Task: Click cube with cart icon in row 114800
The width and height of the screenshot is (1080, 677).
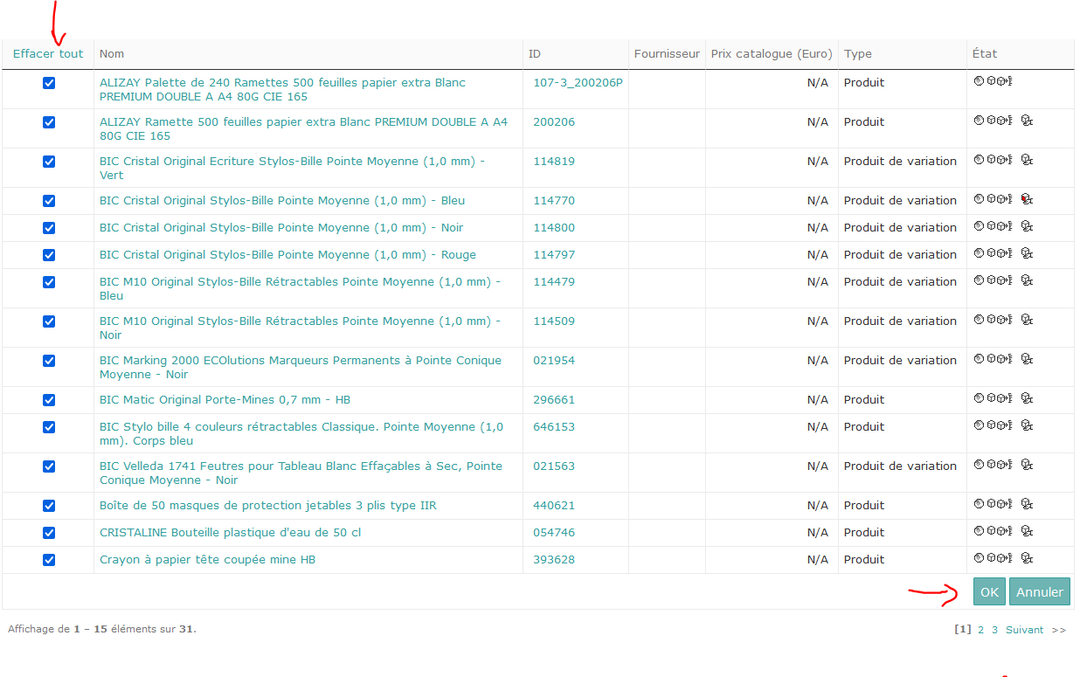Action: coord(1027,226)
